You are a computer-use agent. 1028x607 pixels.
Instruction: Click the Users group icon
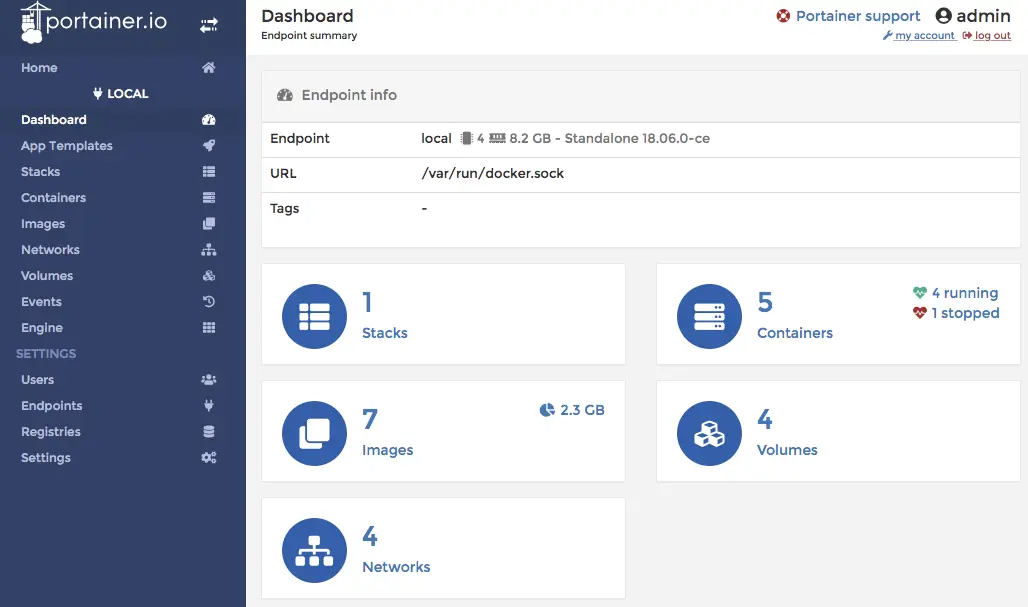tap(208, 380)
